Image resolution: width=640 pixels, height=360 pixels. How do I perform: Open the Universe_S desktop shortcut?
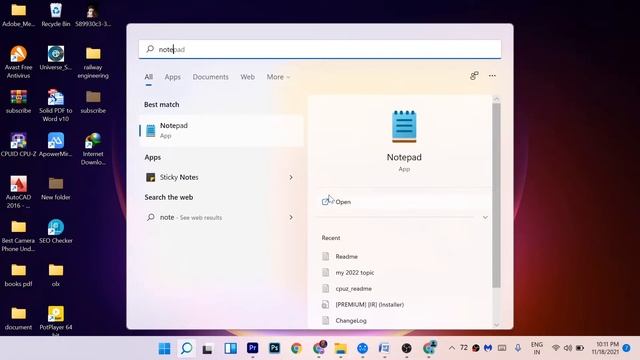(x=56, y=58)
